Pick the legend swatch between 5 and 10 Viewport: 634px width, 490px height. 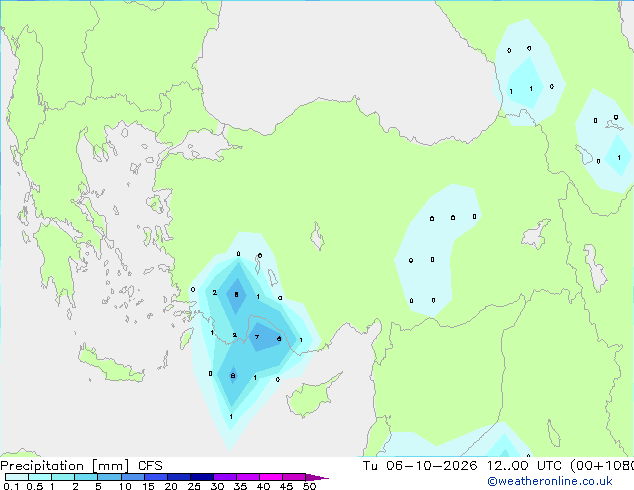109,477
